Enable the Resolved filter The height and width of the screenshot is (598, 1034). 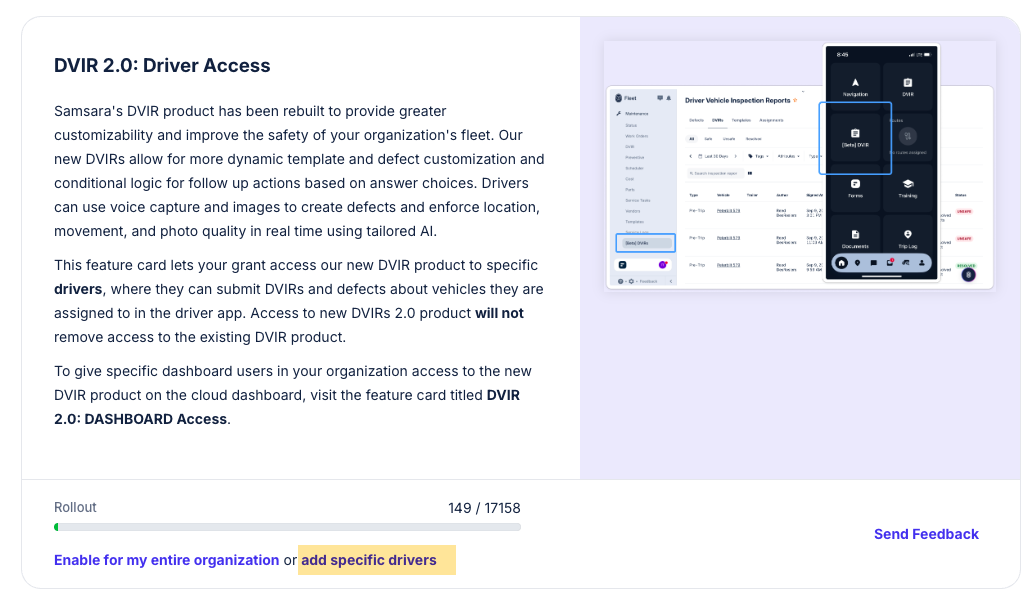754,139
